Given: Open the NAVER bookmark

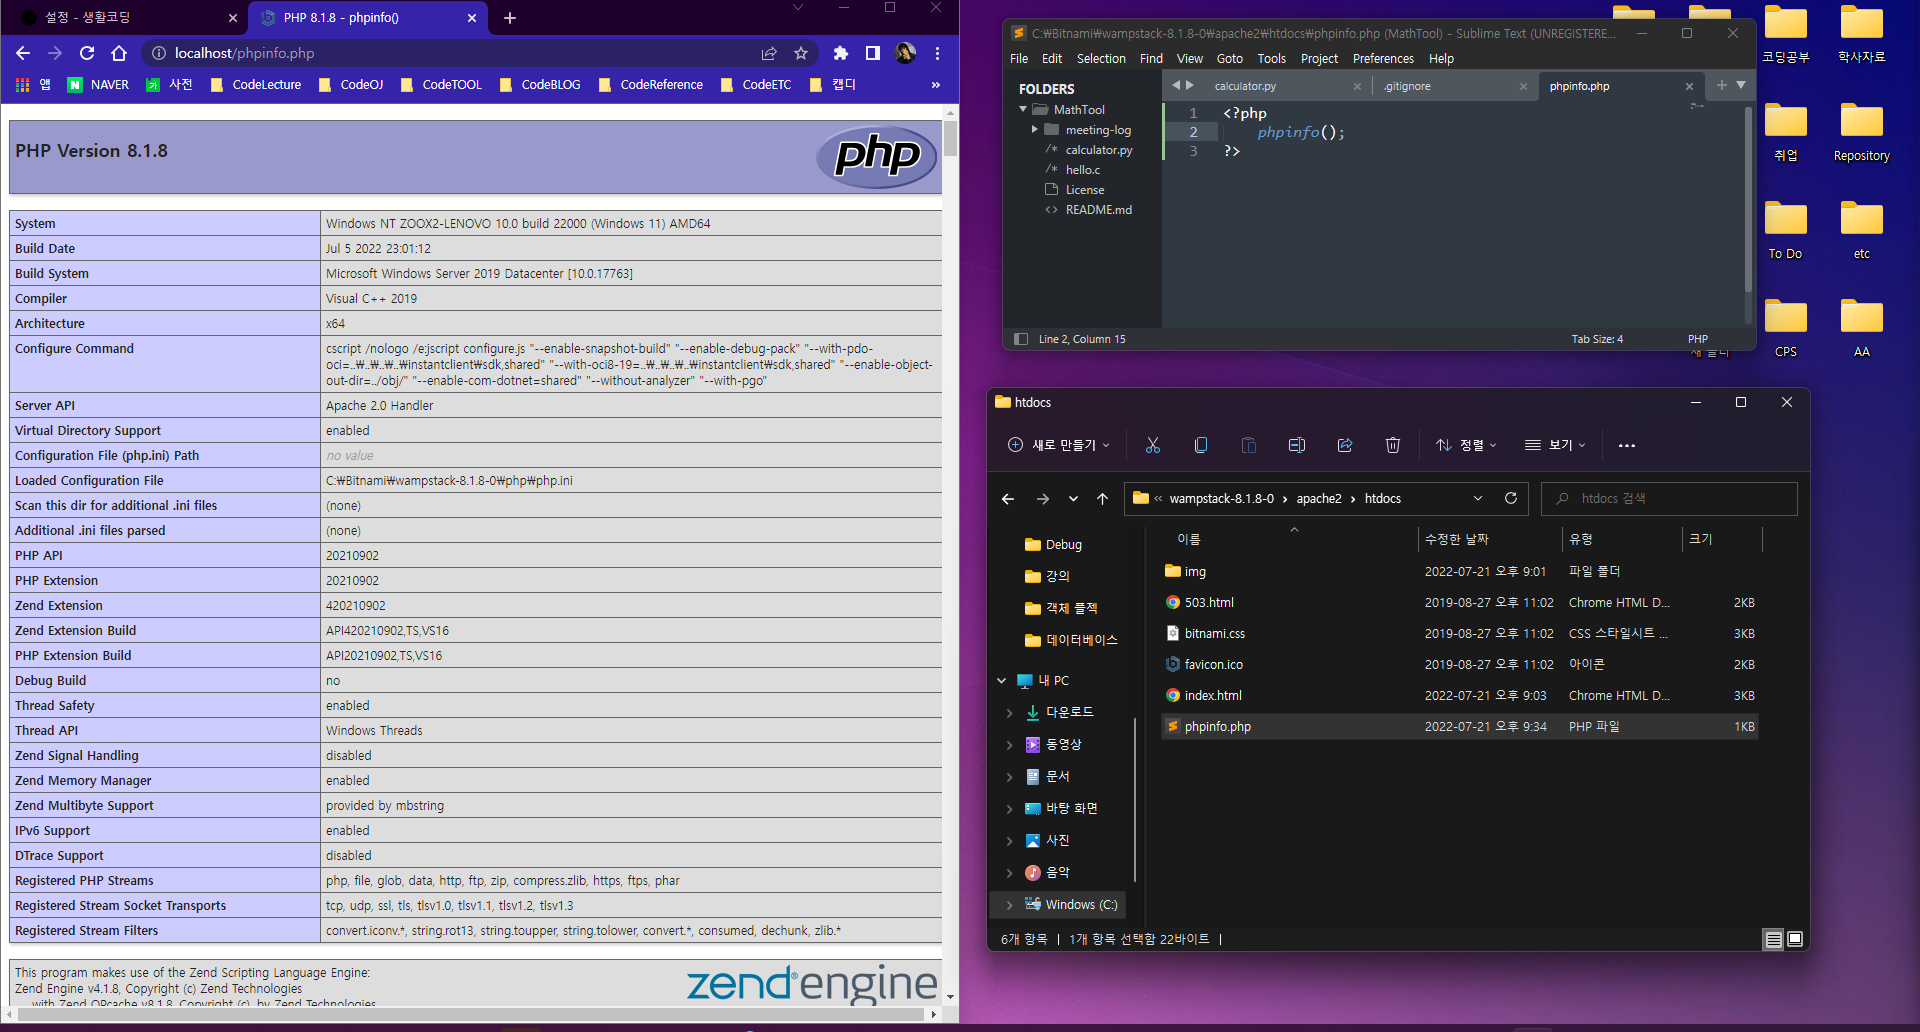Looking at the screenshot, I should click(98, 85).
